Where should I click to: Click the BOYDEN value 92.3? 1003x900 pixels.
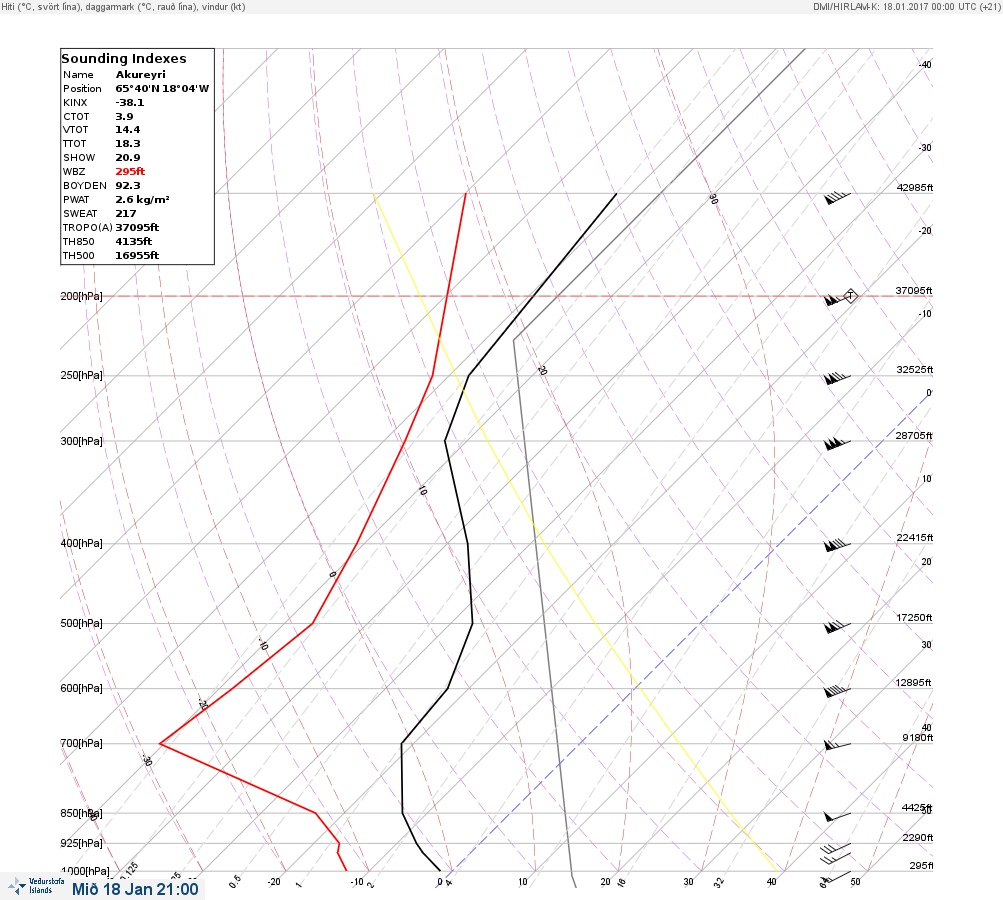pos(128,186)
